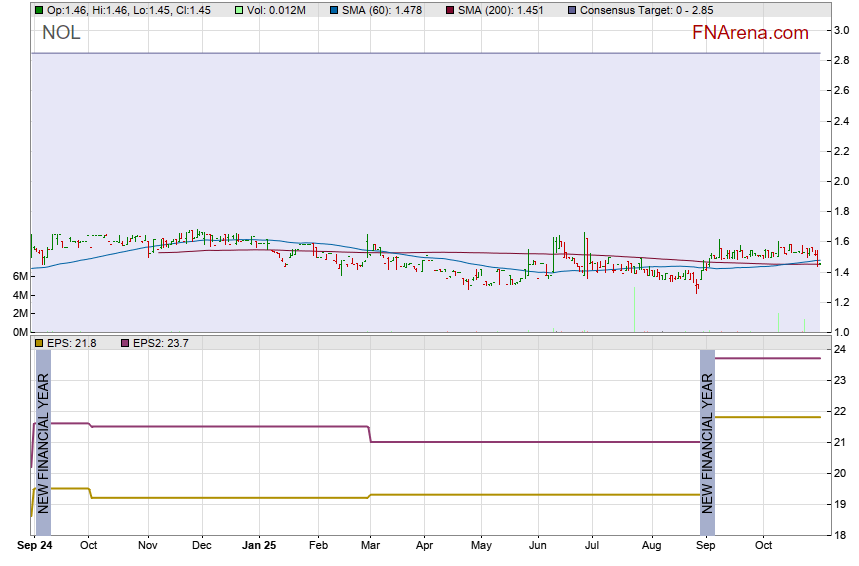The height and width of the screenshot is (566, 859).
Task: Open the FNArena.com watermark link
Action: pyautogui.click(x=750, y=33)
